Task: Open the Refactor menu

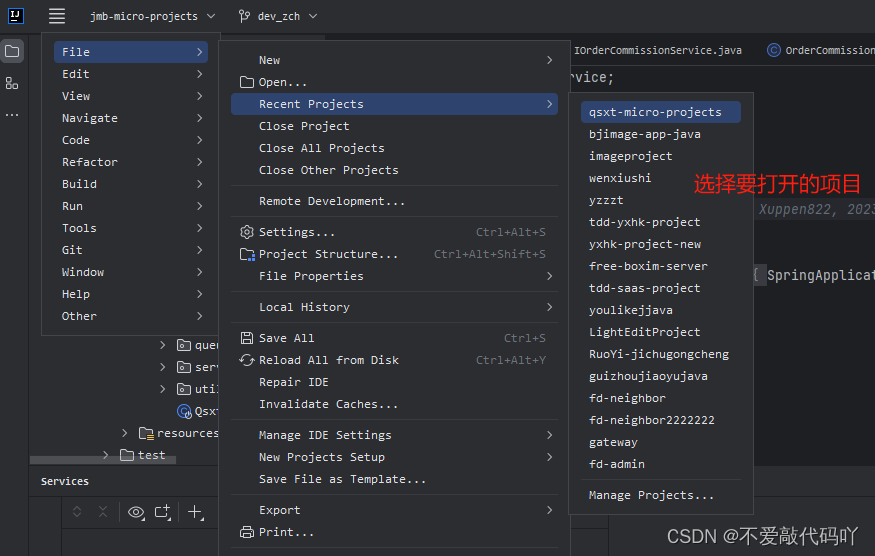Action: (131, 162)
